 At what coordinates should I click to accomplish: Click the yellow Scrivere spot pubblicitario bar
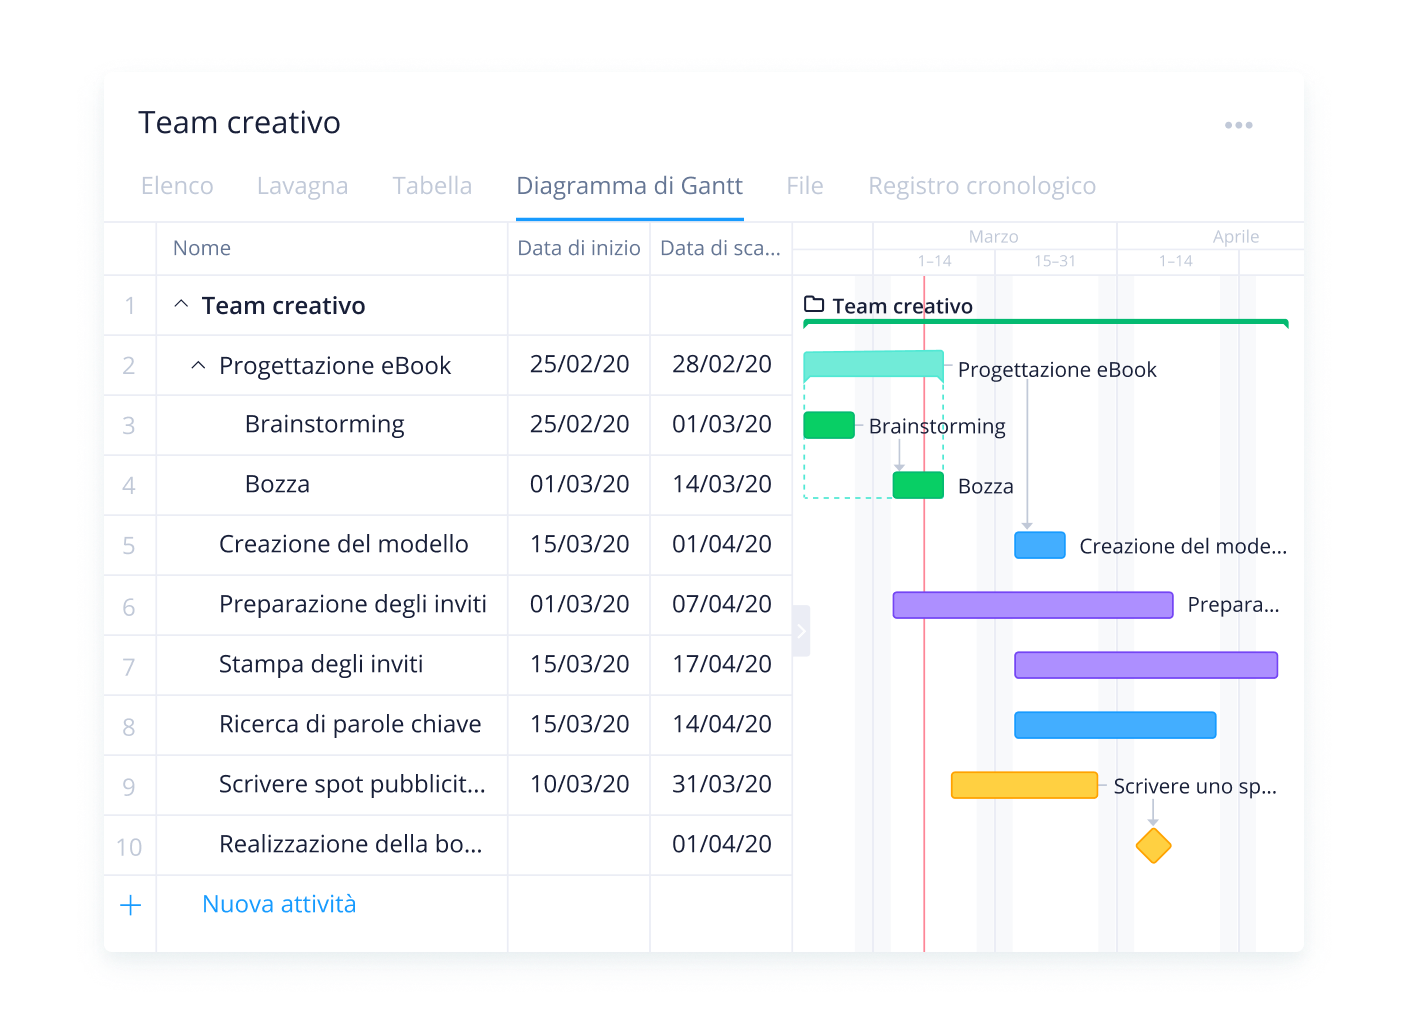1023,785
